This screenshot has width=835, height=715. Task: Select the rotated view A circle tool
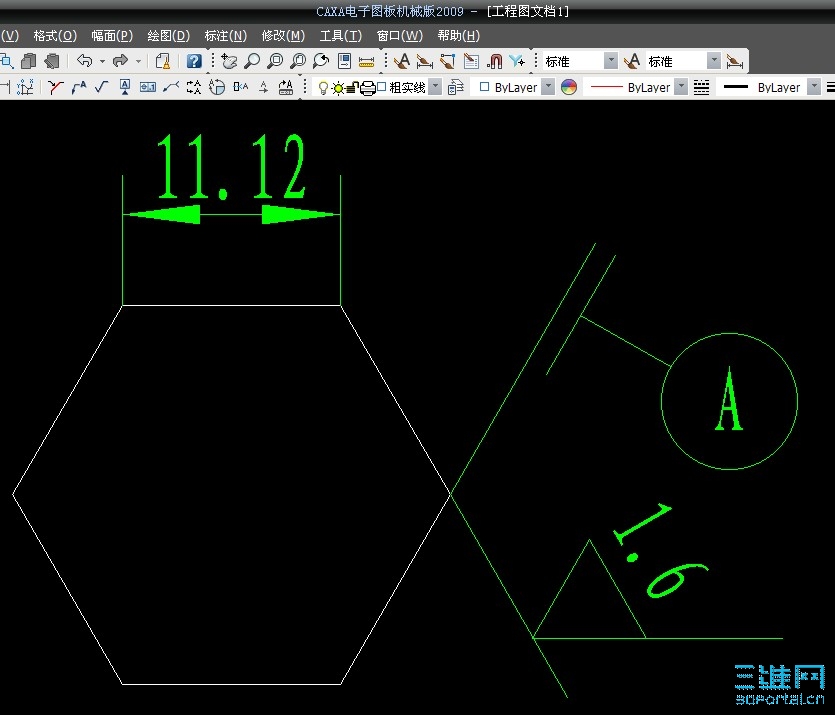tap(217, 87)
